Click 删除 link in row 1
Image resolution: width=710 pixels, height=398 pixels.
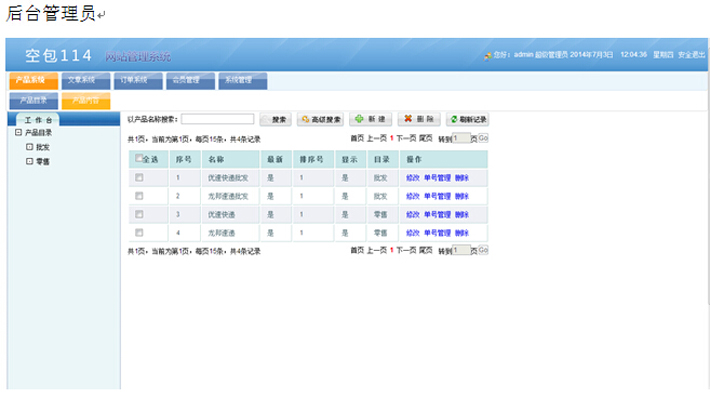(x=462, y=178)
